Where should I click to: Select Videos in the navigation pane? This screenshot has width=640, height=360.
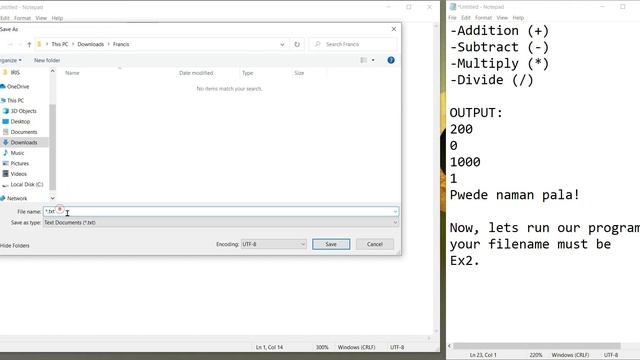tap(18, 174)
